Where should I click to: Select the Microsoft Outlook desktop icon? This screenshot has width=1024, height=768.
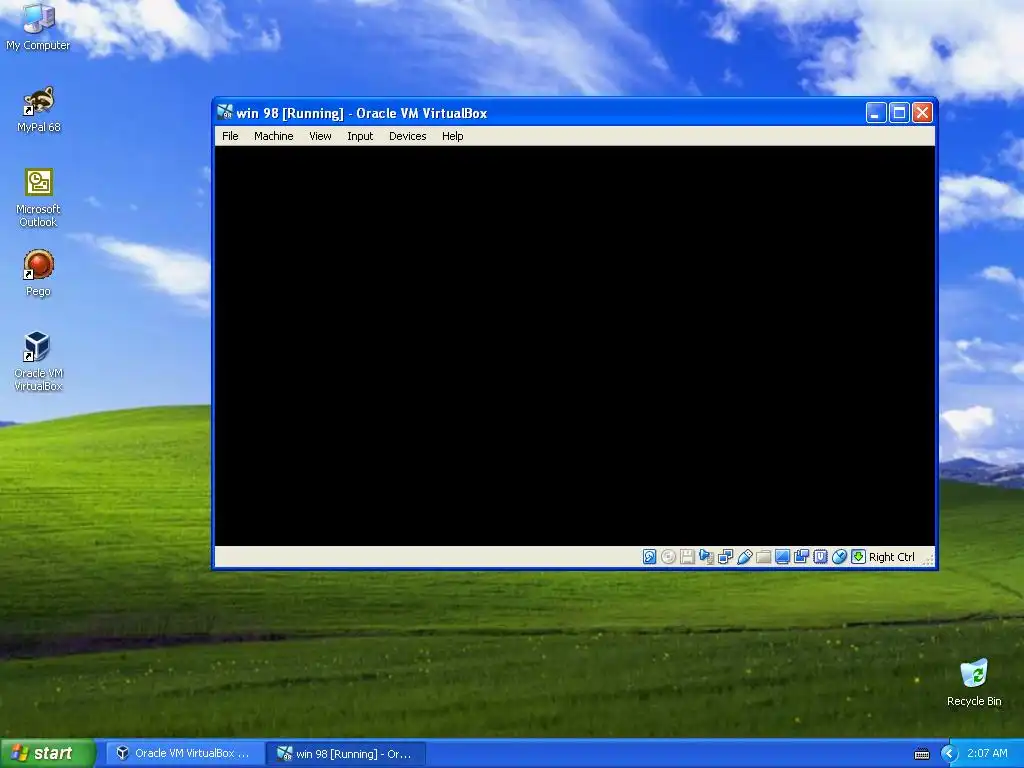(x=39, y=198)
